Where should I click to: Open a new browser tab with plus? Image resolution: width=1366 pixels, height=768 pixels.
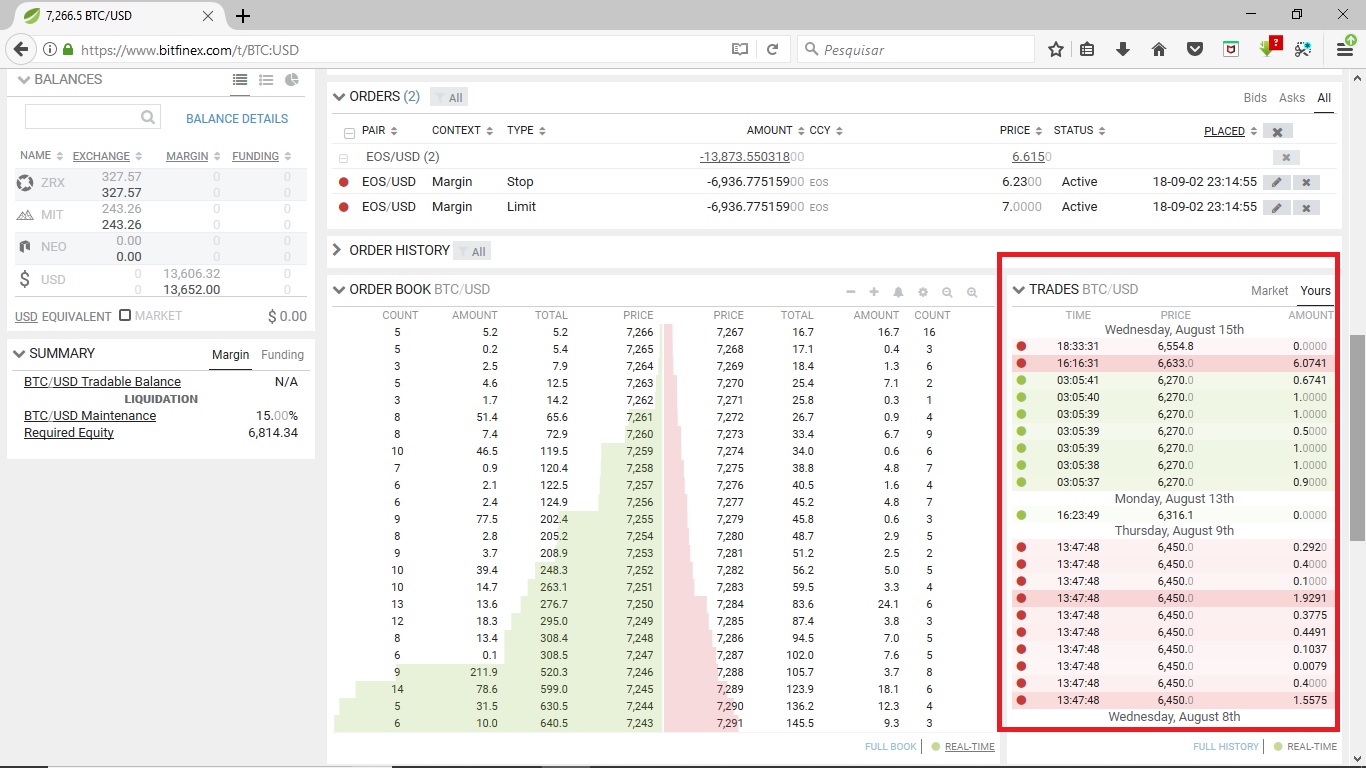243,16
